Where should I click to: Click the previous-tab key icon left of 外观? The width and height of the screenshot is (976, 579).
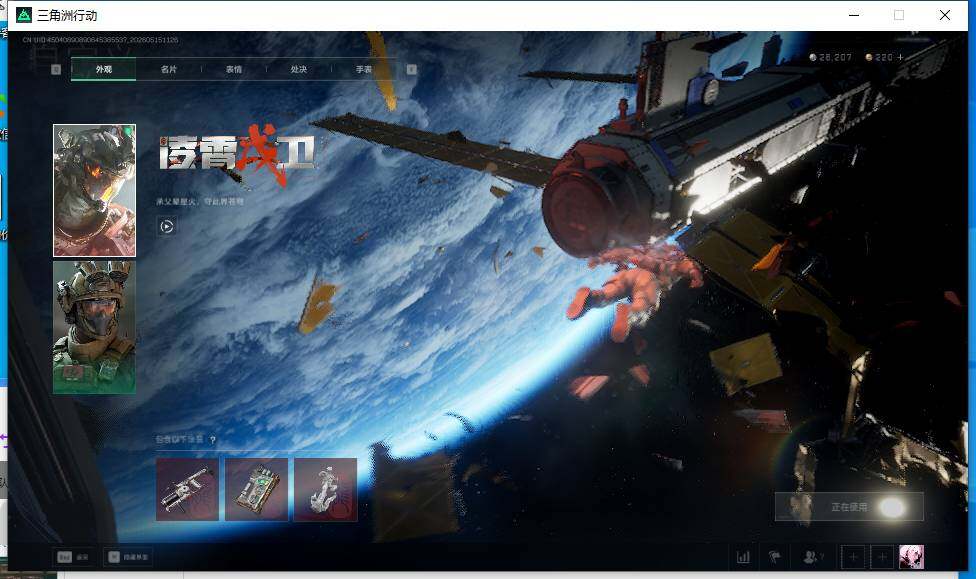(56, 69)
